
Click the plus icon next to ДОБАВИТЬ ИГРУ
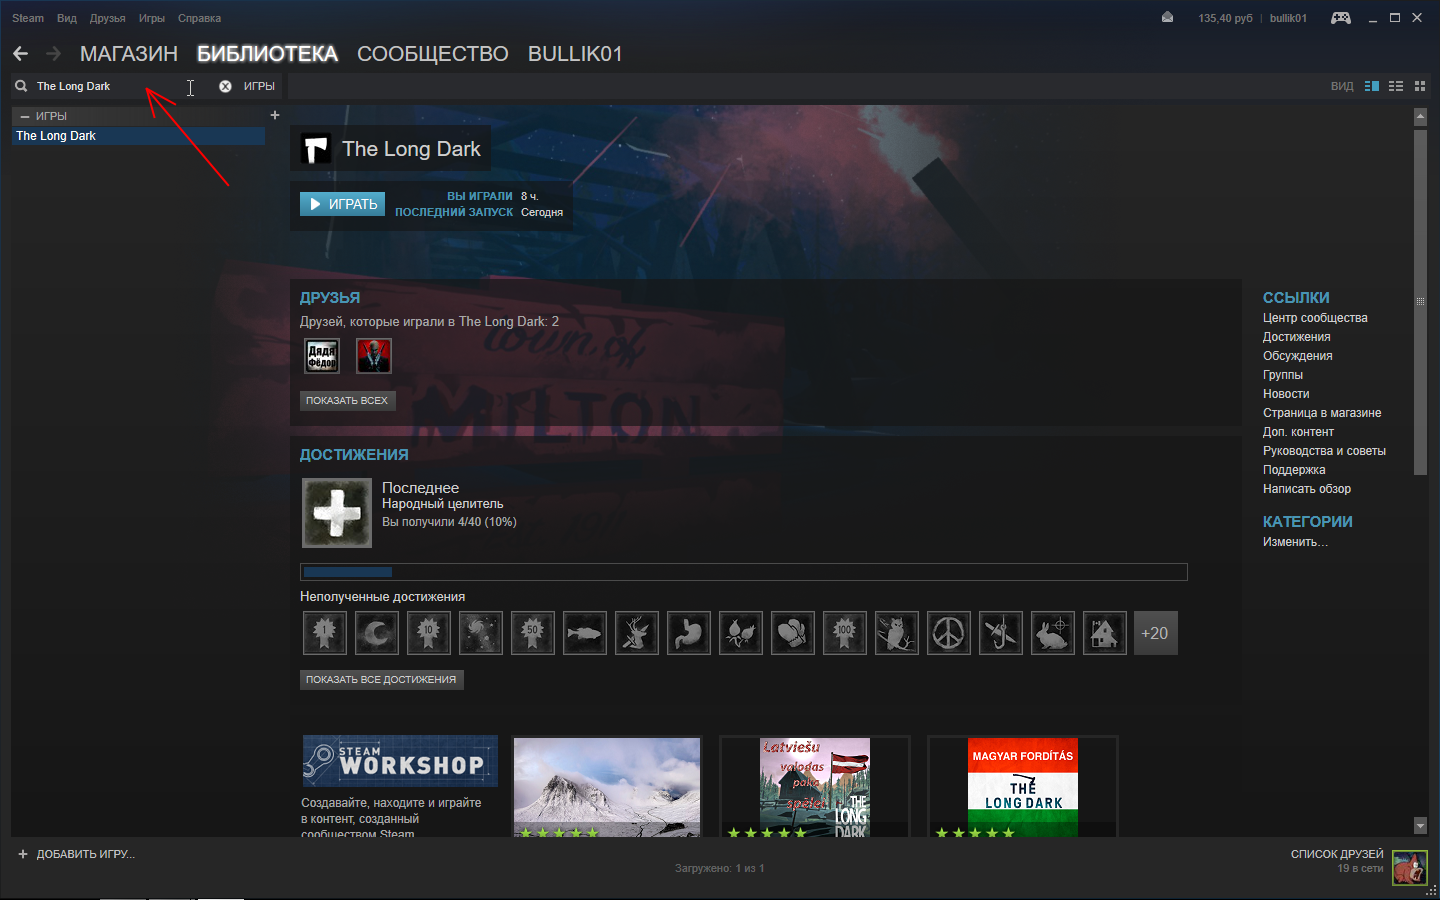pos(23,854)
